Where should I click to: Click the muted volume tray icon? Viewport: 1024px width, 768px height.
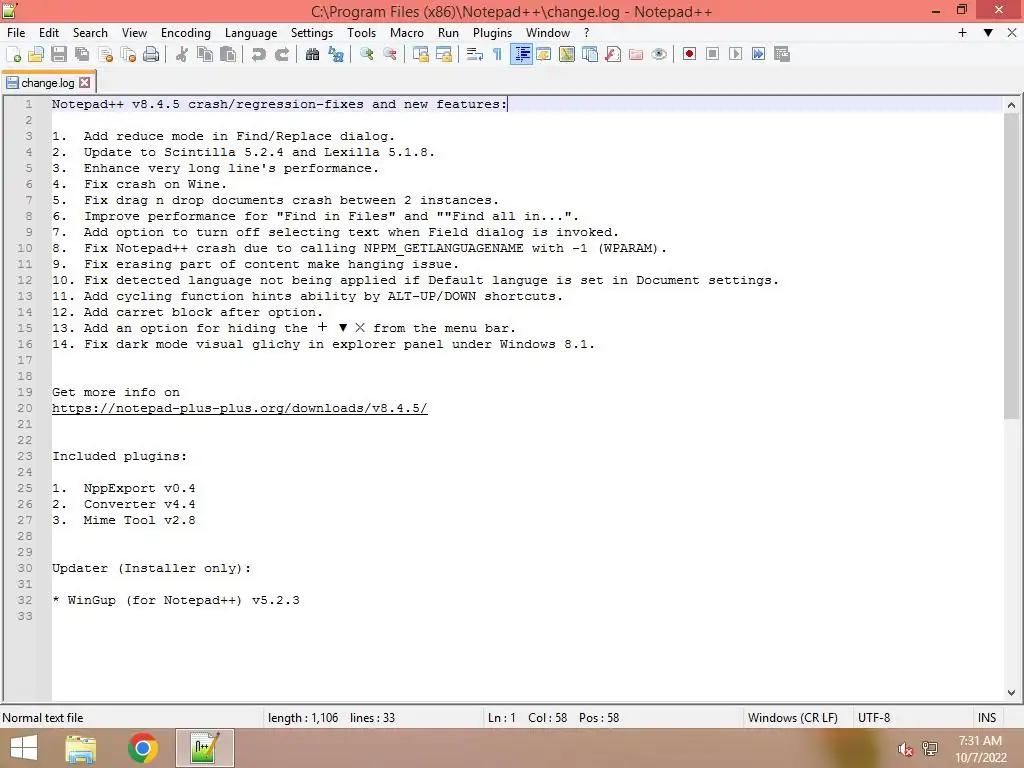pyautogui.click(x=905, y=749)
